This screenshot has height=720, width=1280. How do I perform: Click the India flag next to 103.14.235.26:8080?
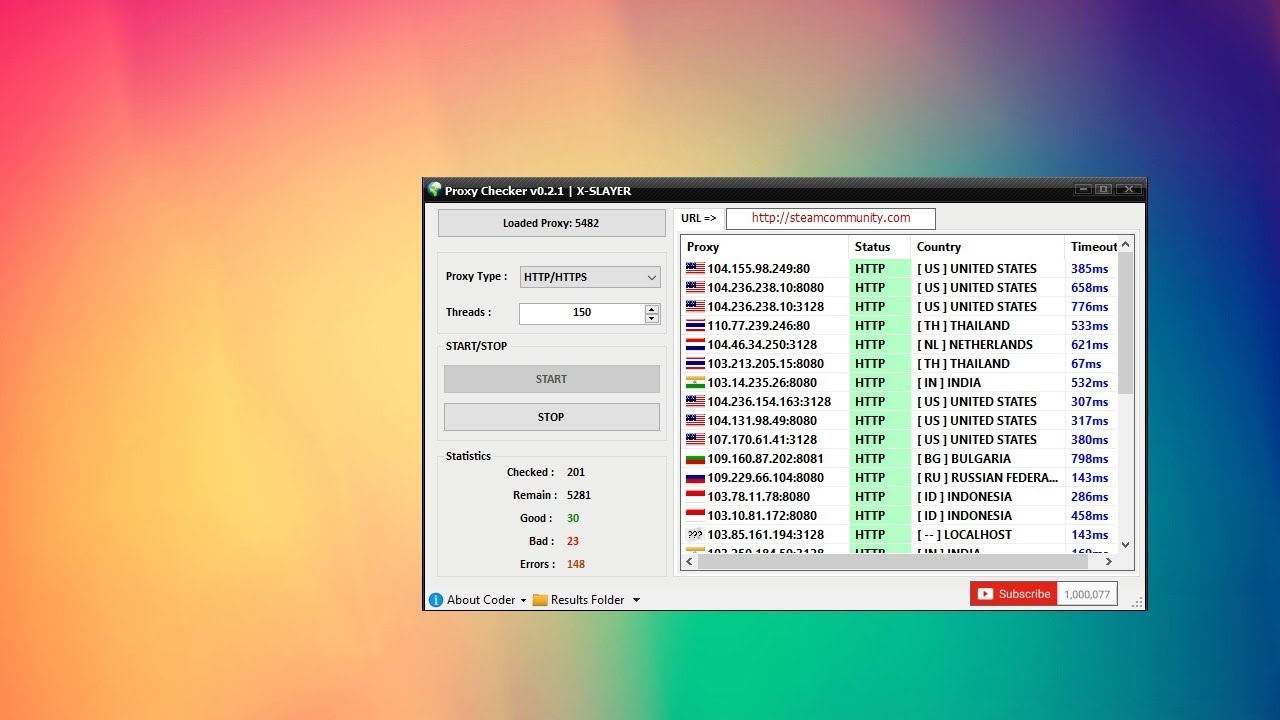[x=695, y=382]
